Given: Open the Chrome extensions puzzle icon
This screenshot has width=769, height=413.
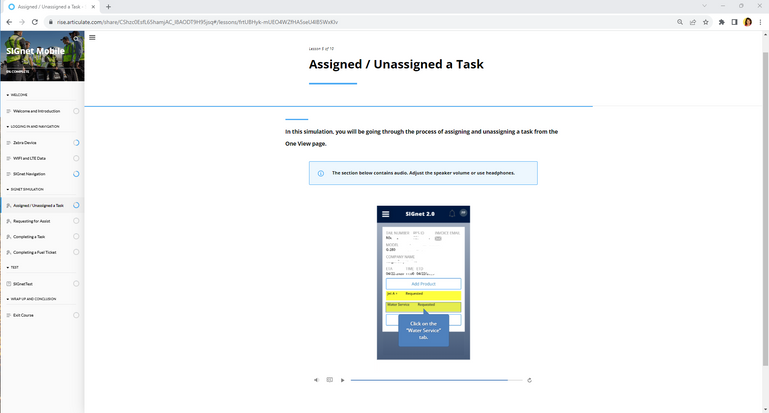Looking at the screenshot, I should [721, 22].
